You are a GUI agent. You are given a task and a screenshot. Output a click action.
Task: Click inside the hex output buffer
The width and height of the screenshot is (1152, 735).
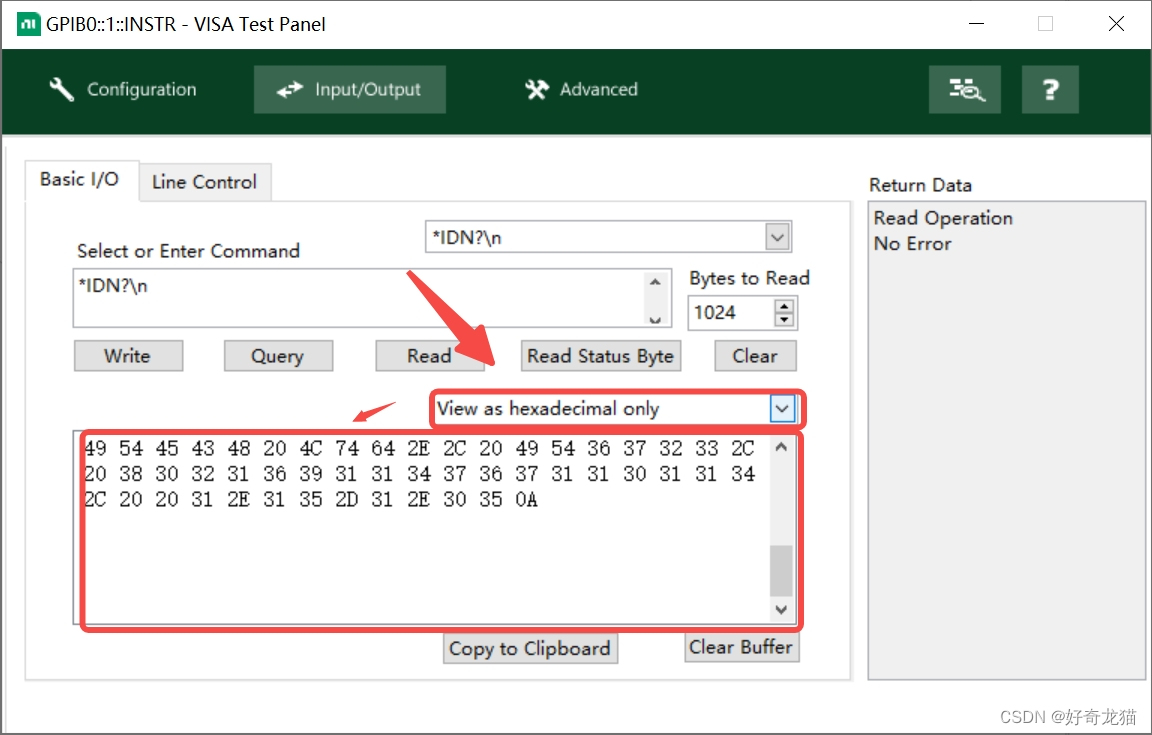pos(426,529)
